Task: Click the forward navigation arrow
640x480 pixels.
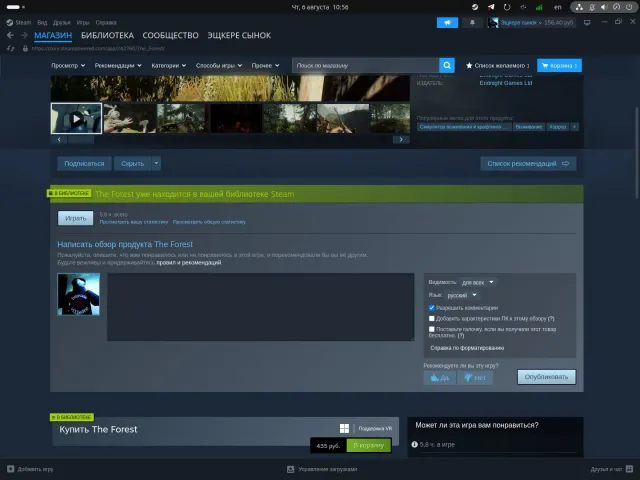Action: 24,36
